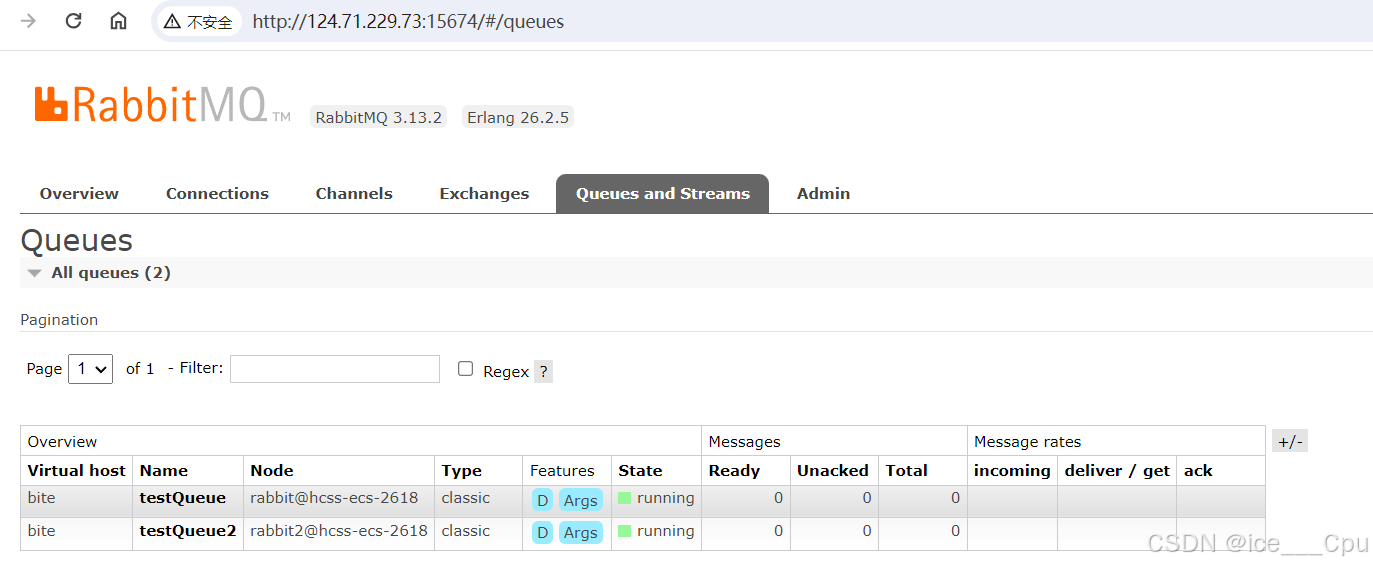Sort by the Unacked column header

coord(833,471)
